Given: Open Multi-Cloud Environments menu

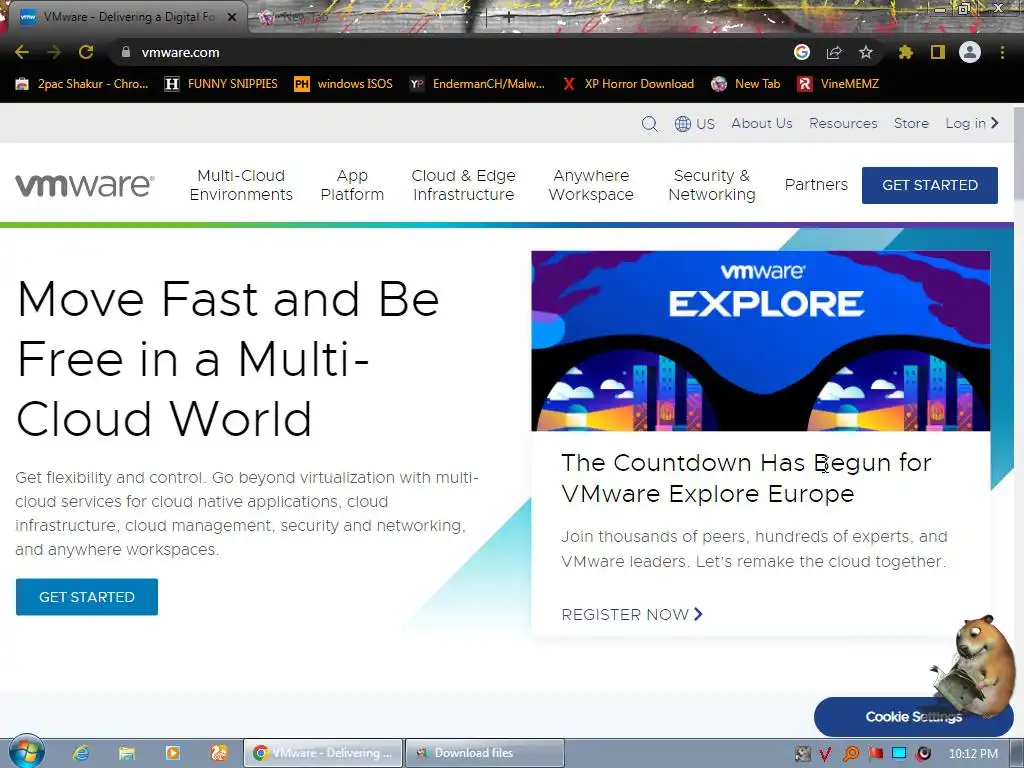Looking at the screenshot, I should [241, 185].
